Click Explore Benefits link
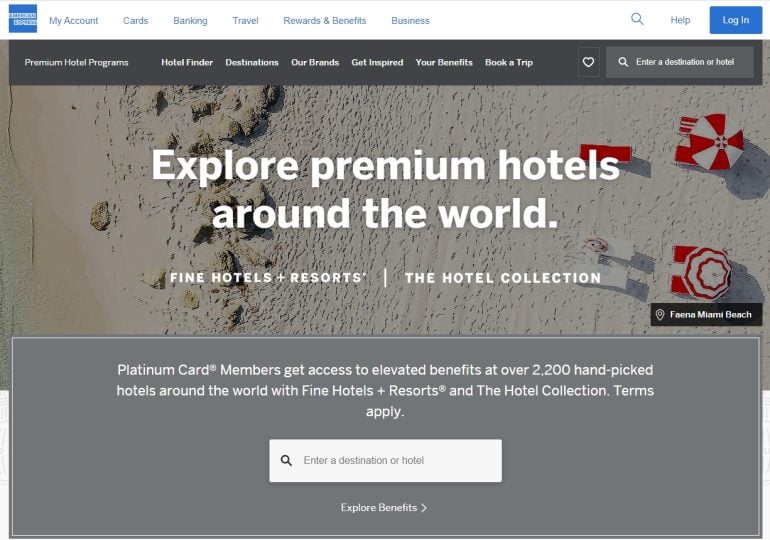This screenshot has width=770, height=540. (379, 508)
